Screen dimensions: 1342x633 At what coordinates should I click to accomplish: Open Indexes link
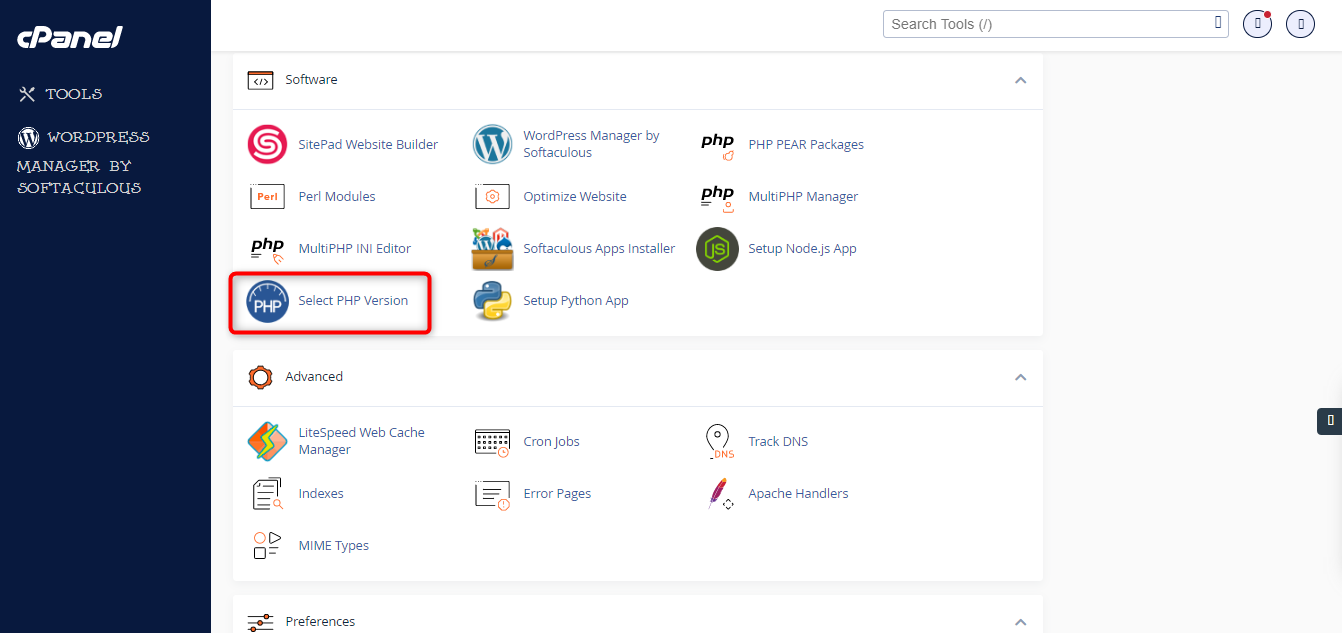coord(321,494)
